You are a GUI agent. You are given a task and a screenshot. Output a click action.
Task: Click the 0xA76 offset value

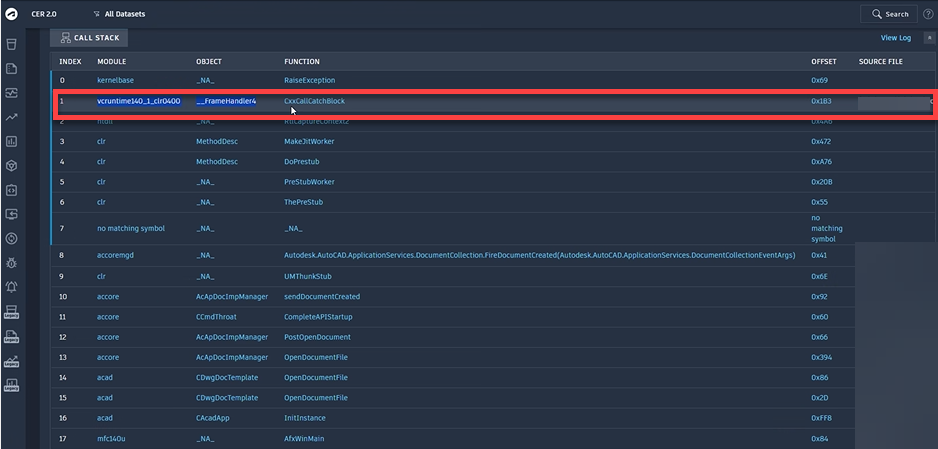(x=821, y=161)
